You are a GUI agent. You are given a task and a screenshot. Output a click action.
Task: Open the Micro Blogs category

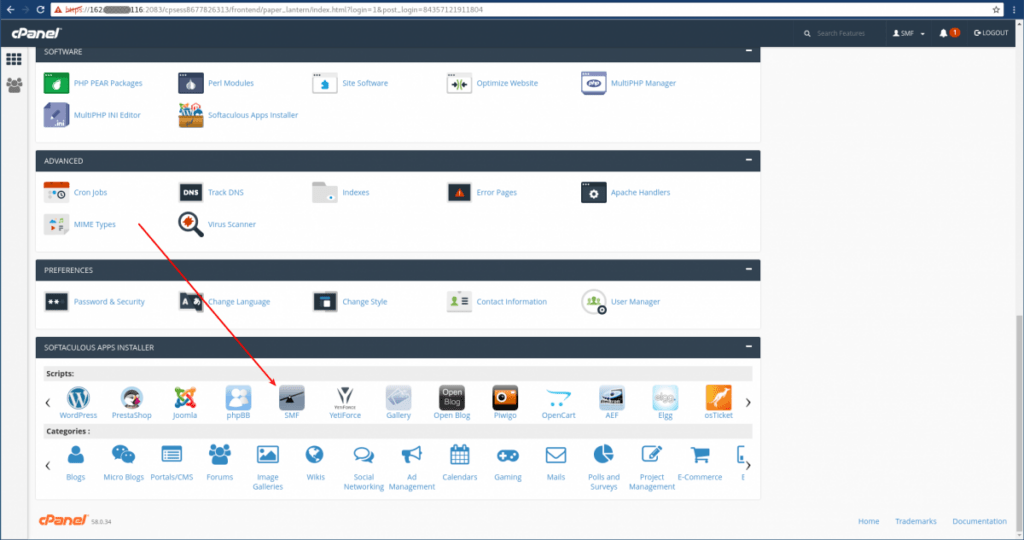coord(123,462)
